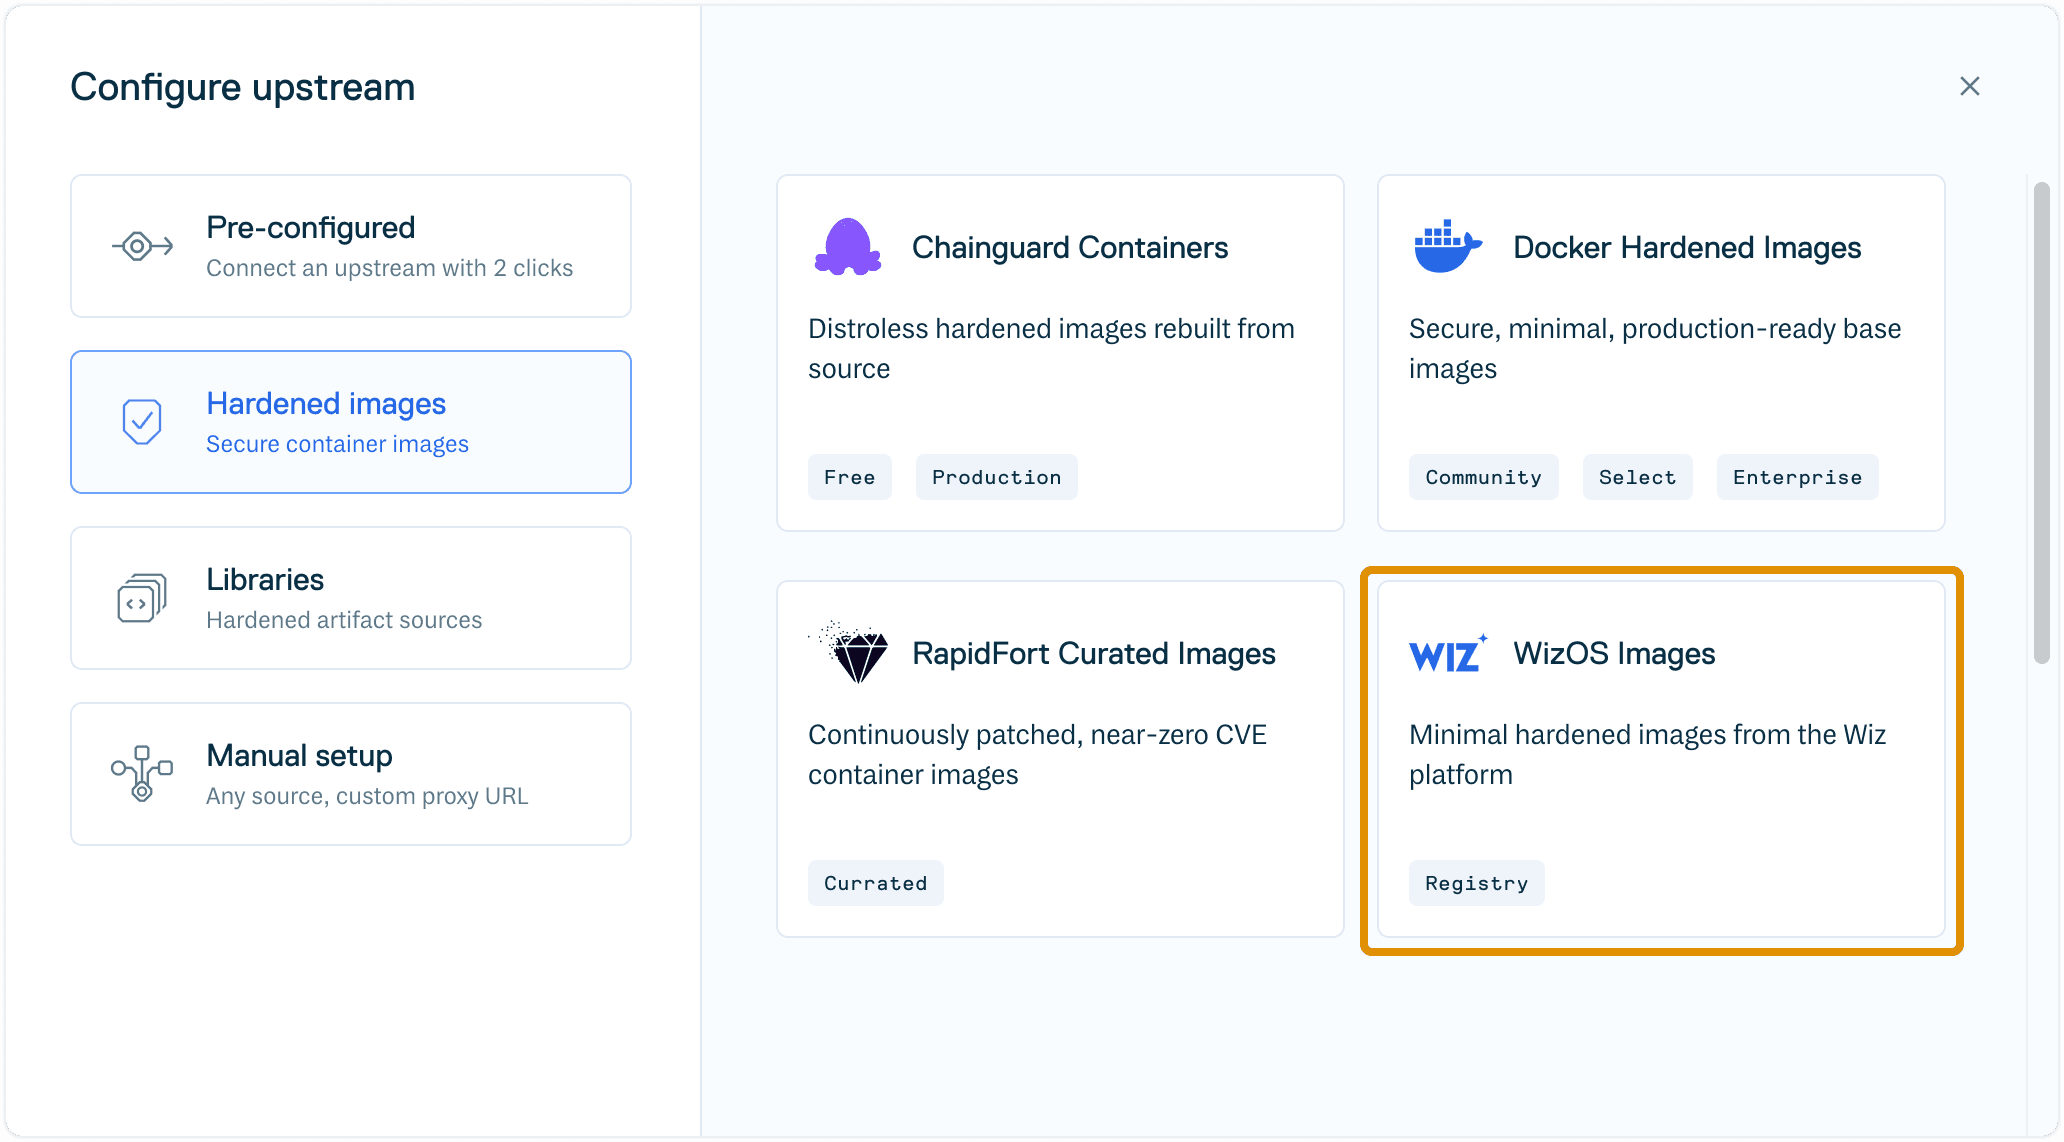Choose the Chainguard Containers card title
The image size is (2064, 1142).
click(1070, 247)
